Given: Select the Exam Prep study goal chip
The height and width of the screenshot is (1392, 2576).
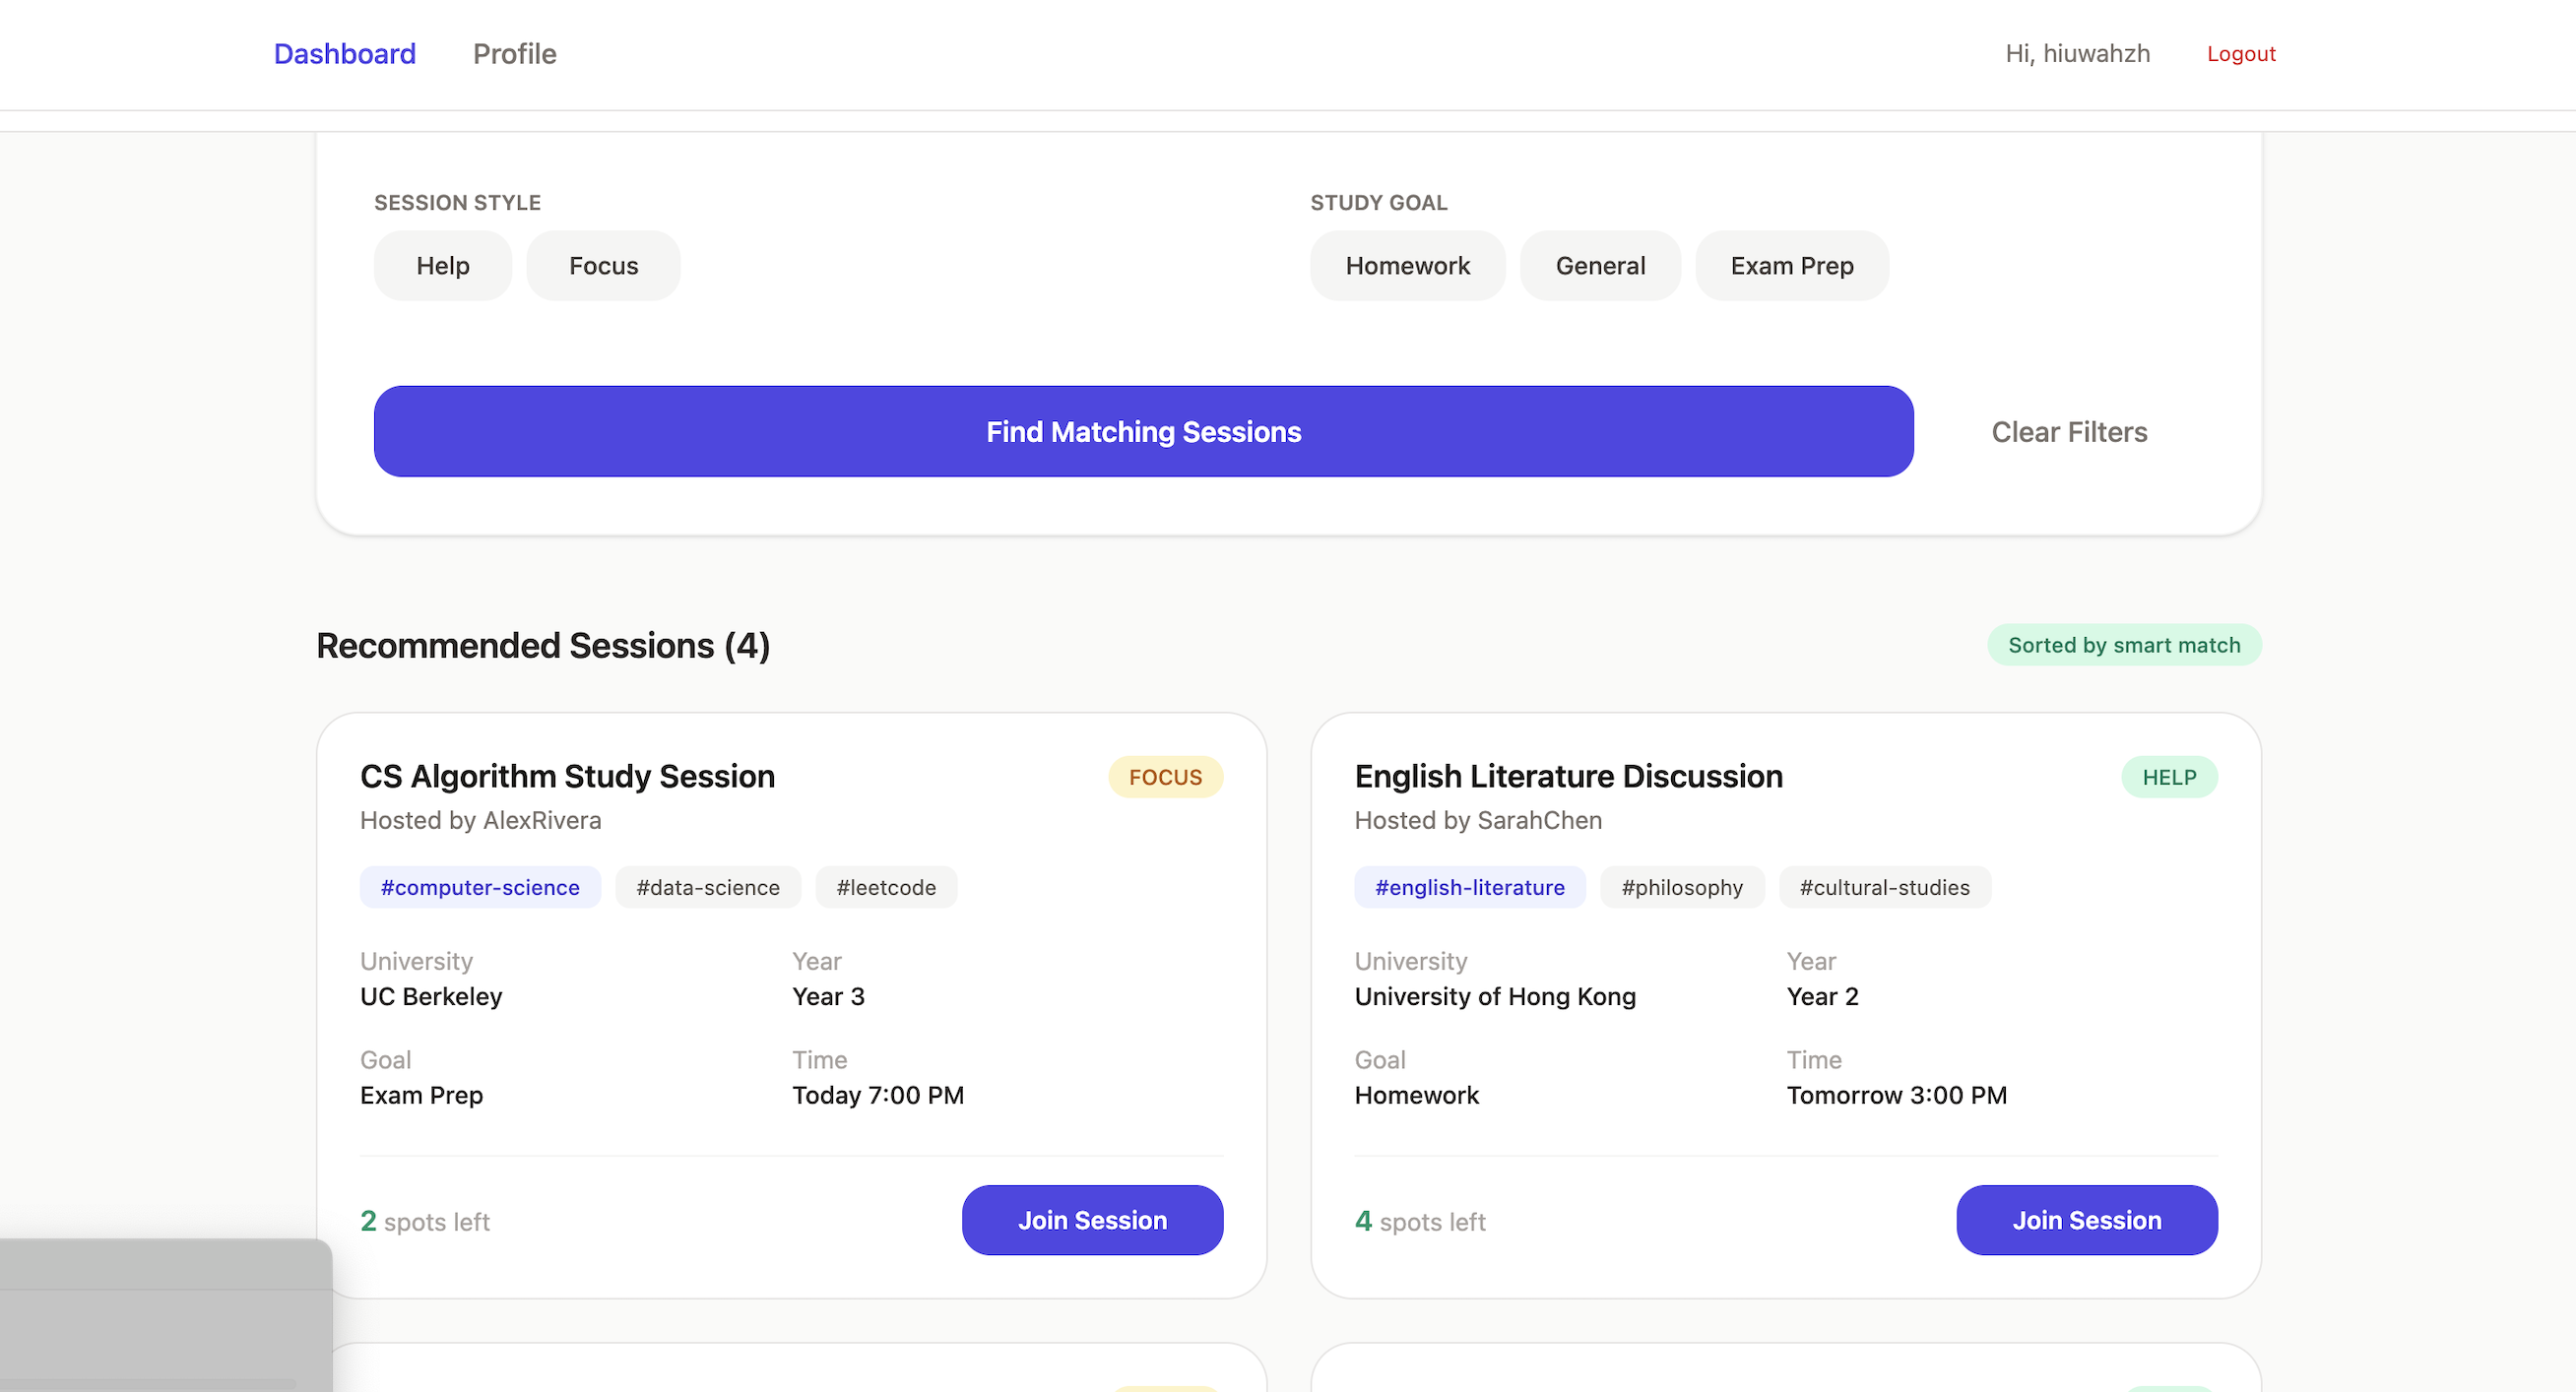Looking at the screenshot, I should point(1791,266).
